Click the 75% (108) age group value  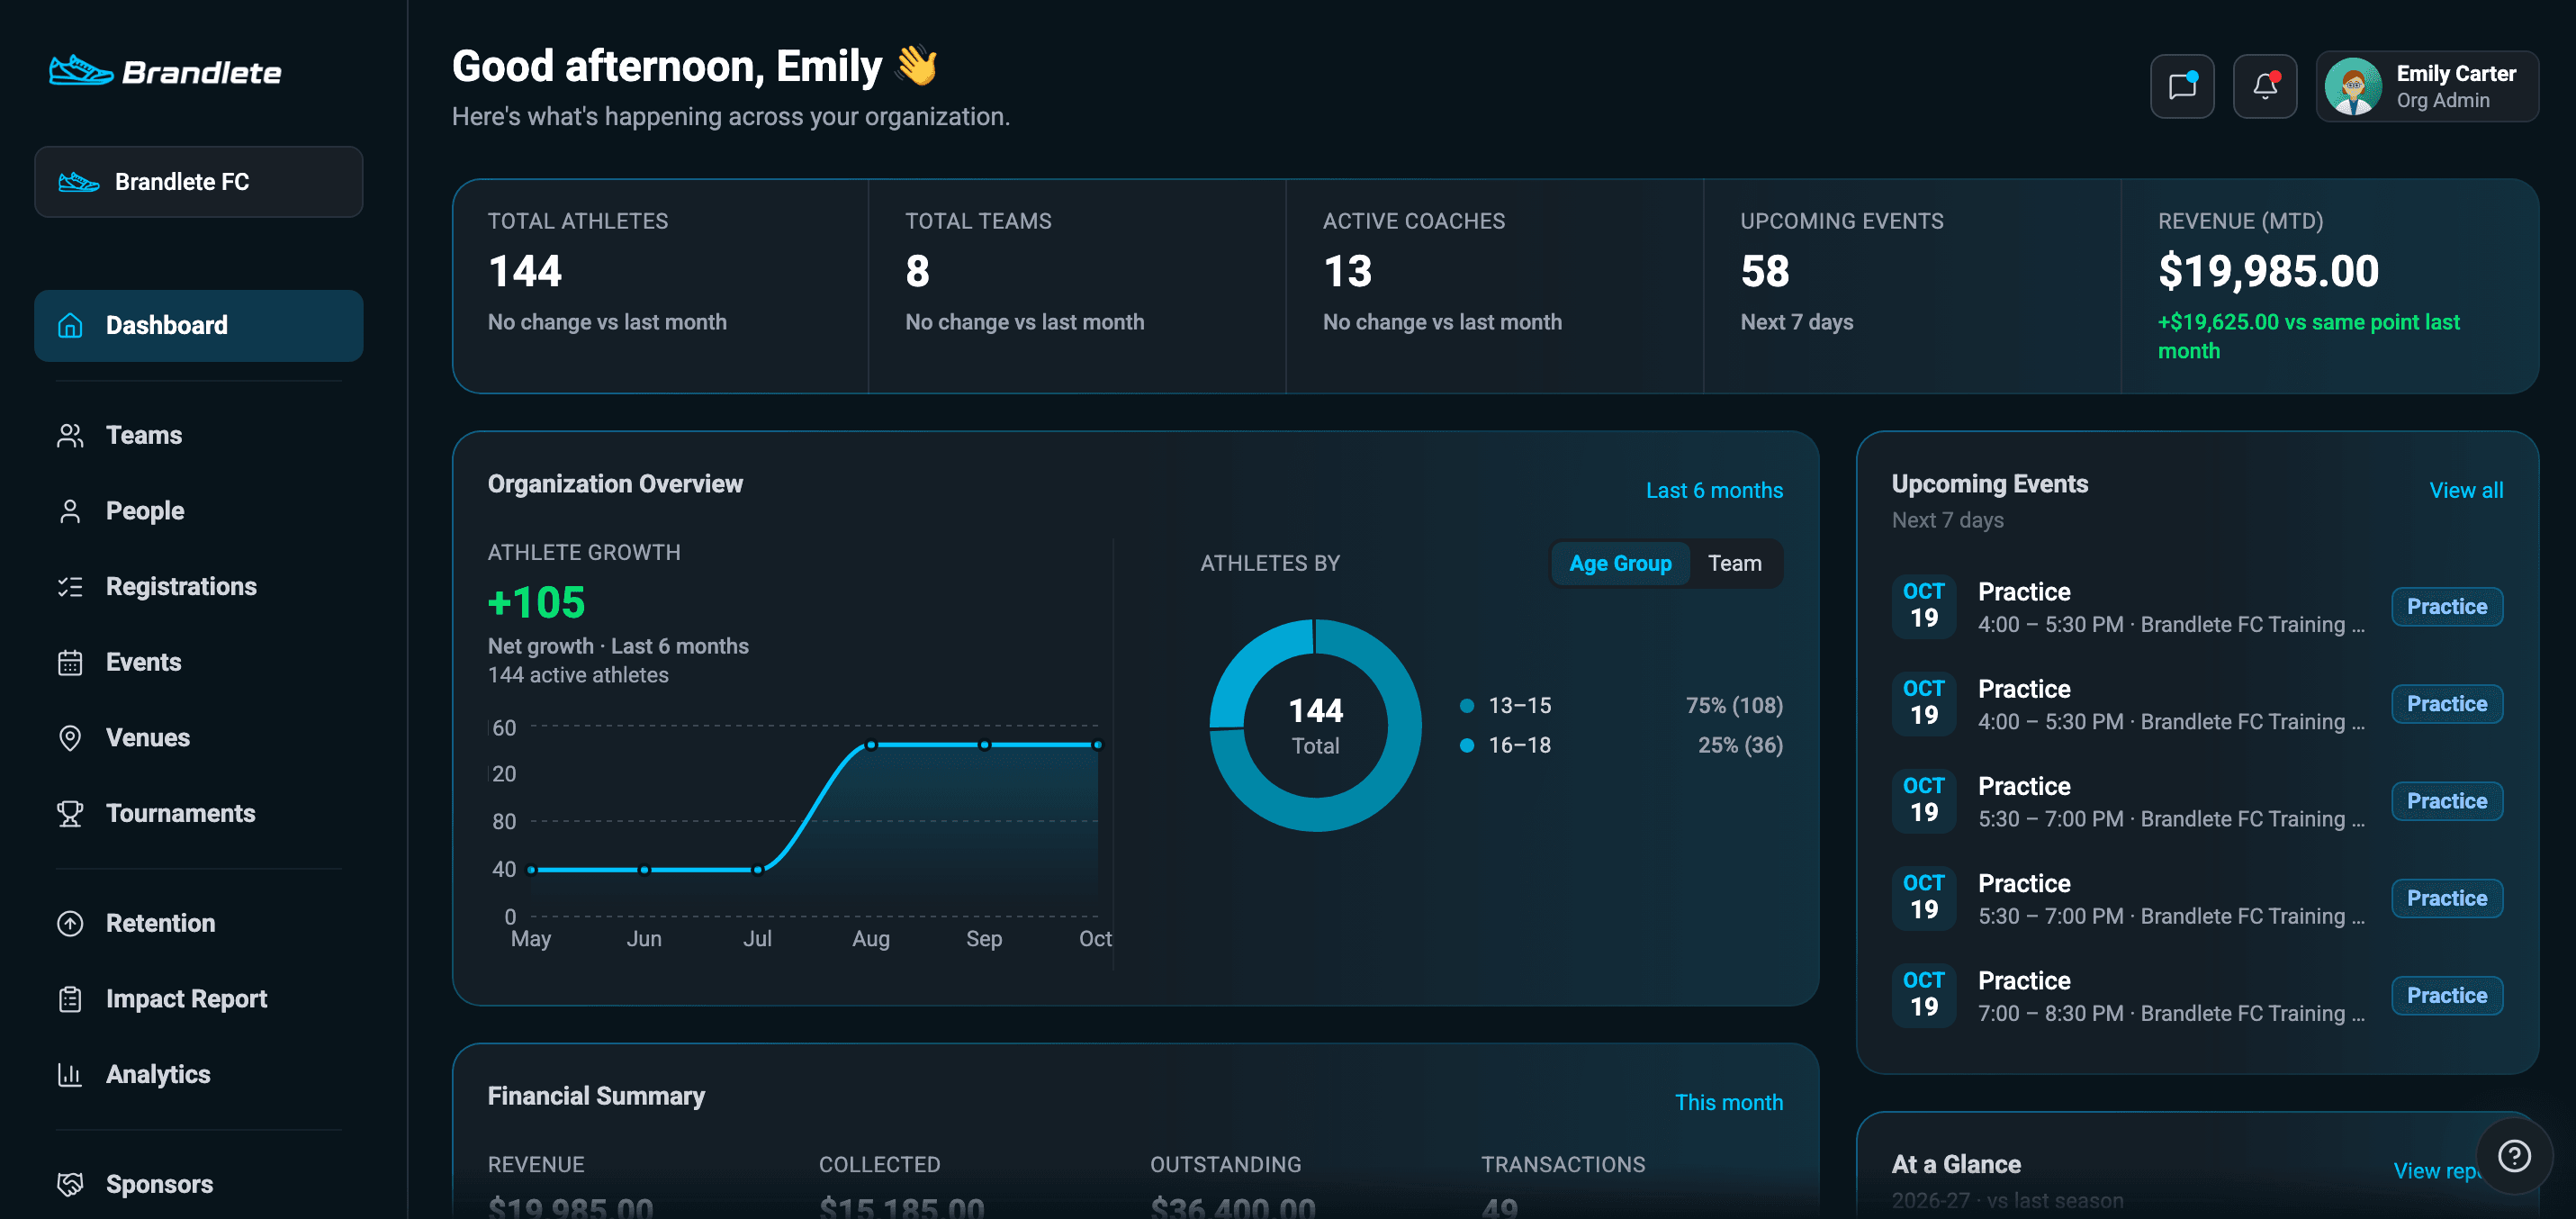click(x=1733, y=706)
